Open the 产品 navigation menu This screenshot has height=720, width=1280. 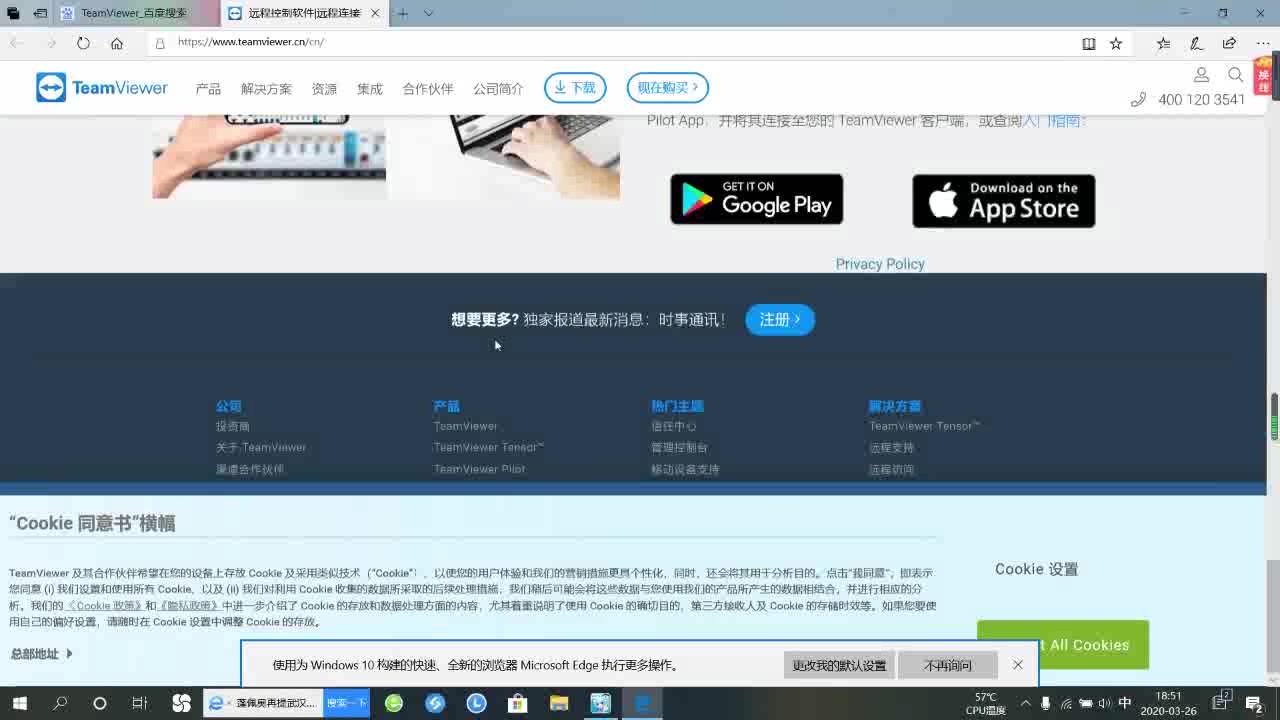(x=208, y=88)
